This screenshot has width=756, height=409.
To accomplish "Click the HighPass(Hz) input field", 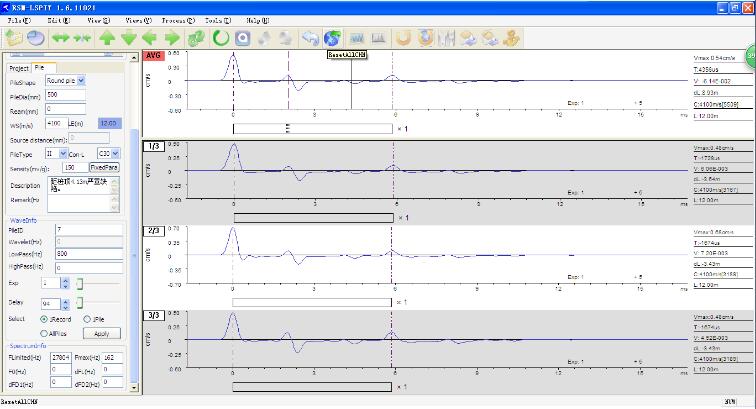I will tap(89, 267).
